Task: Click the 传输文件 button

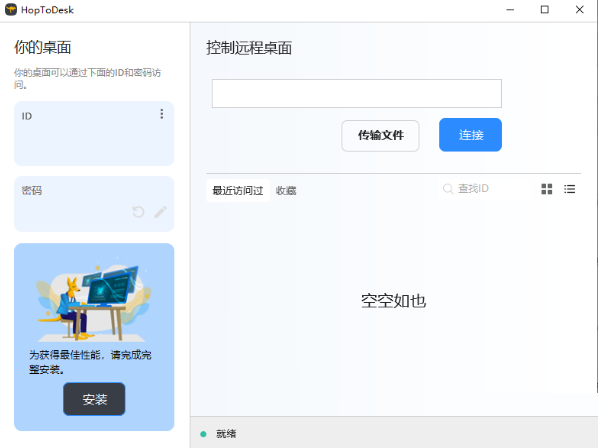Action: coord(380,136)
